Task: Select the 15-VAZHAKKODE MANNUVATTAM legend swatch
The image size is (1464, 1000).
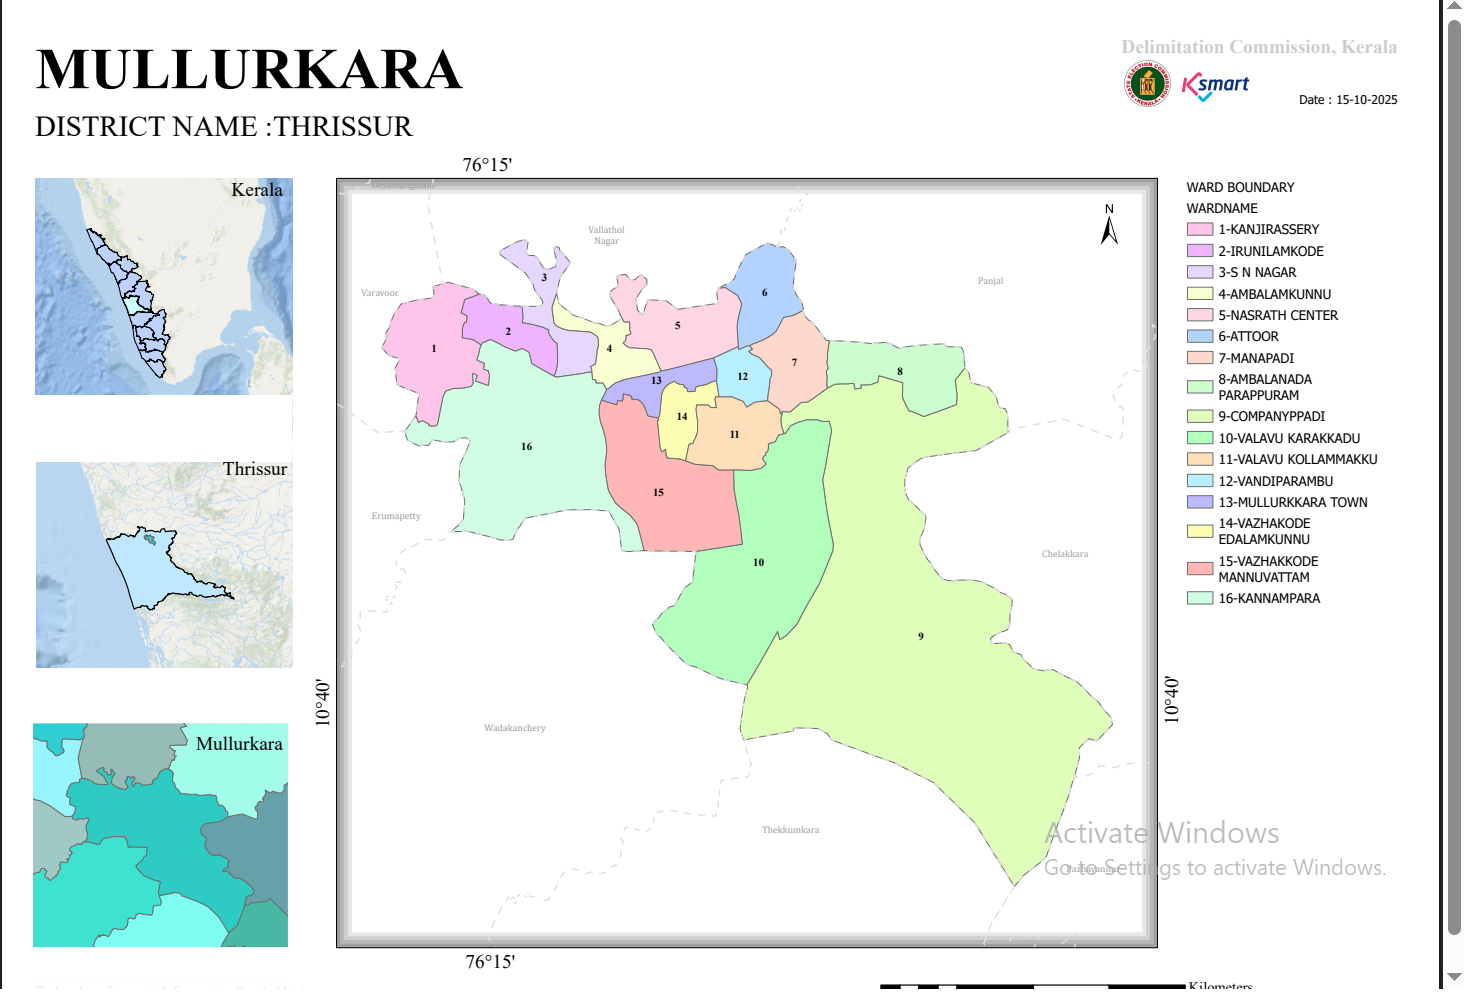Action: tap(1200, 569)
